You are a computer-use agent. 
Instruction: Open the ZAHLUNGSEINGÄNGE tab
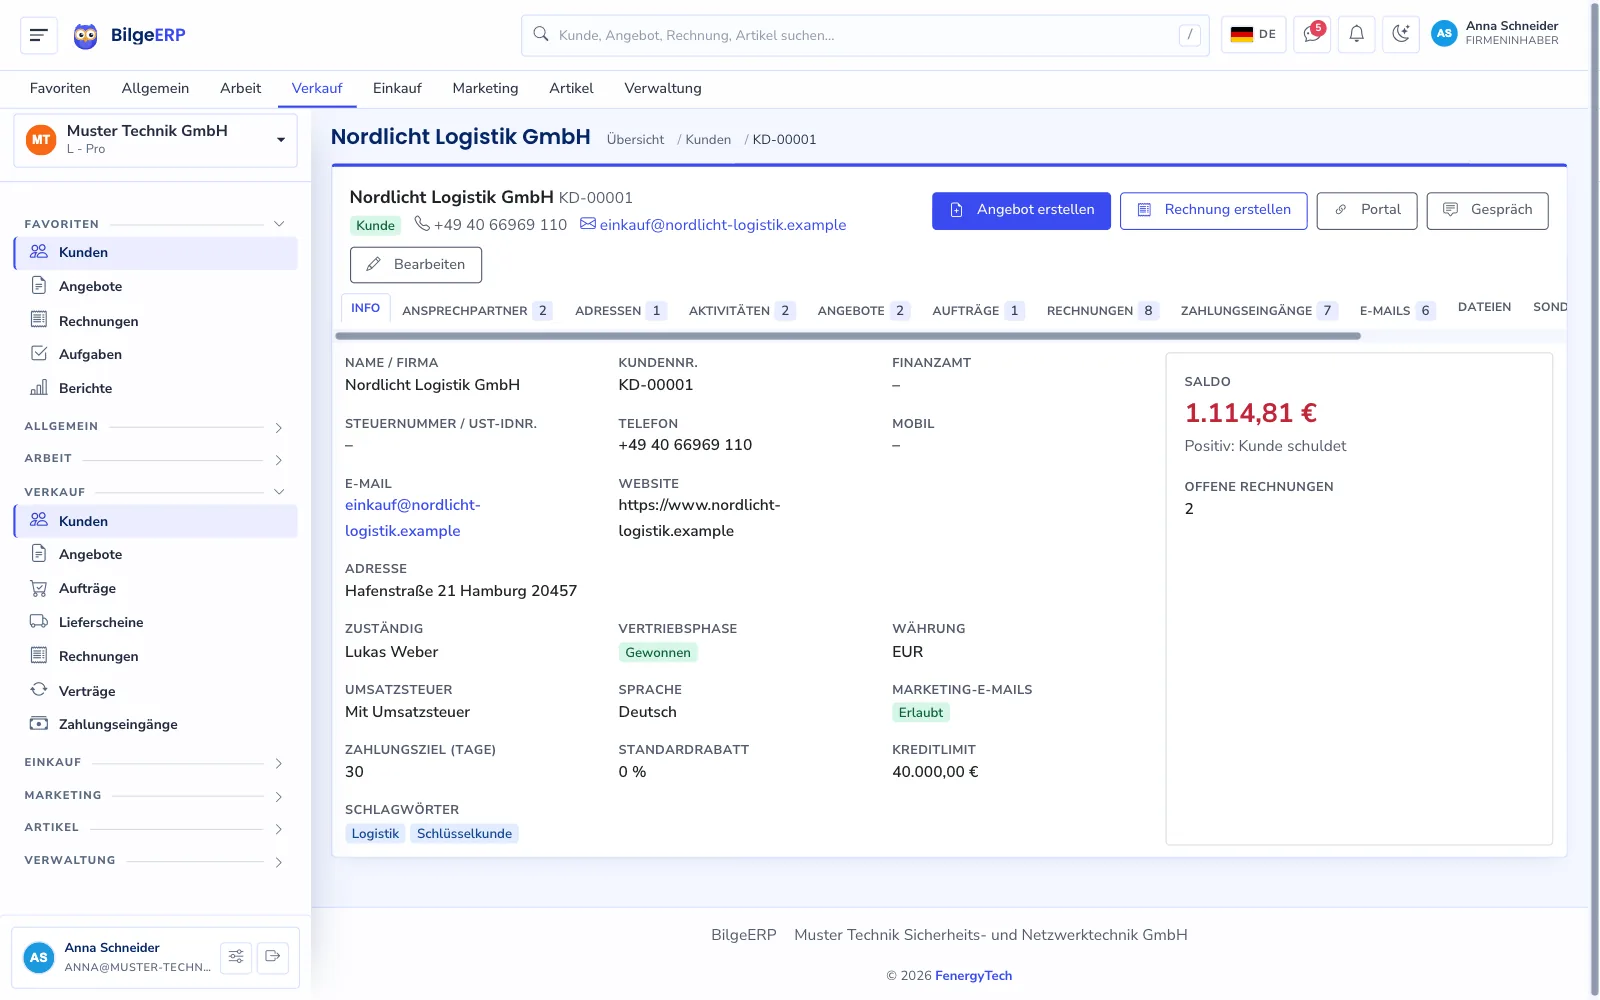1258,310
